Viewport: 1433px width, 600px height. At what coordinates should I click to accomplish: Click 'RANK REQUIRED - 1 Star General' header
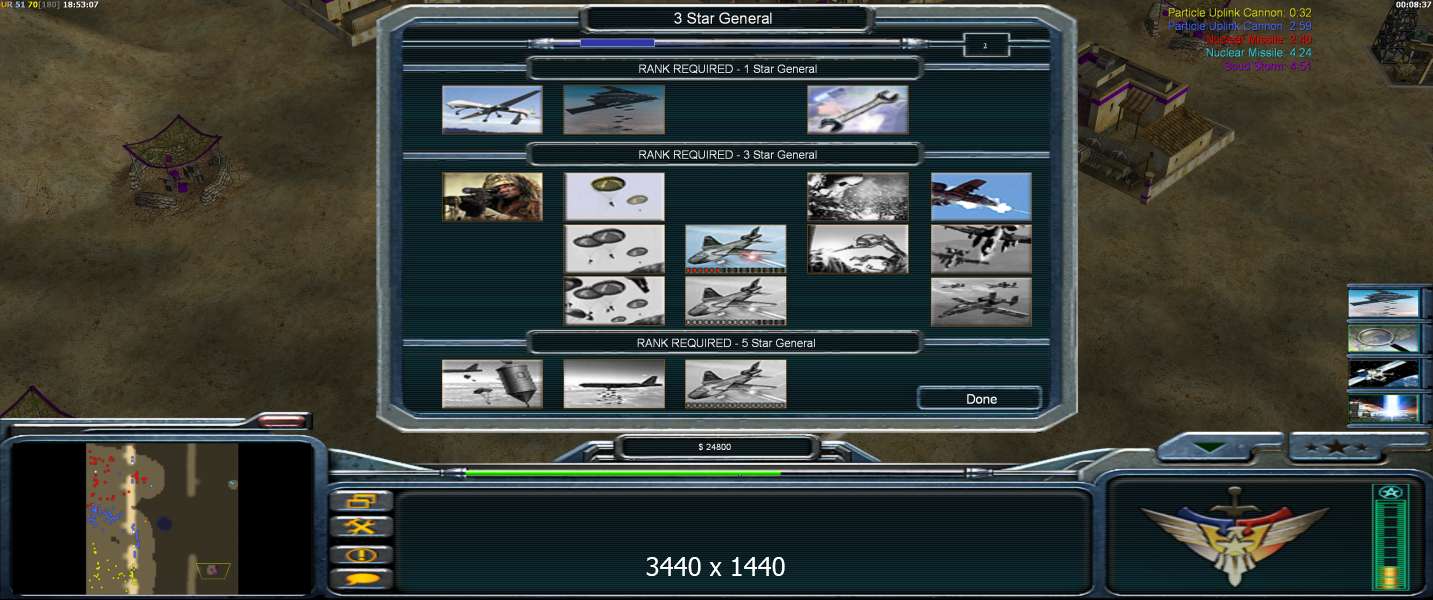tap(727, 69)
